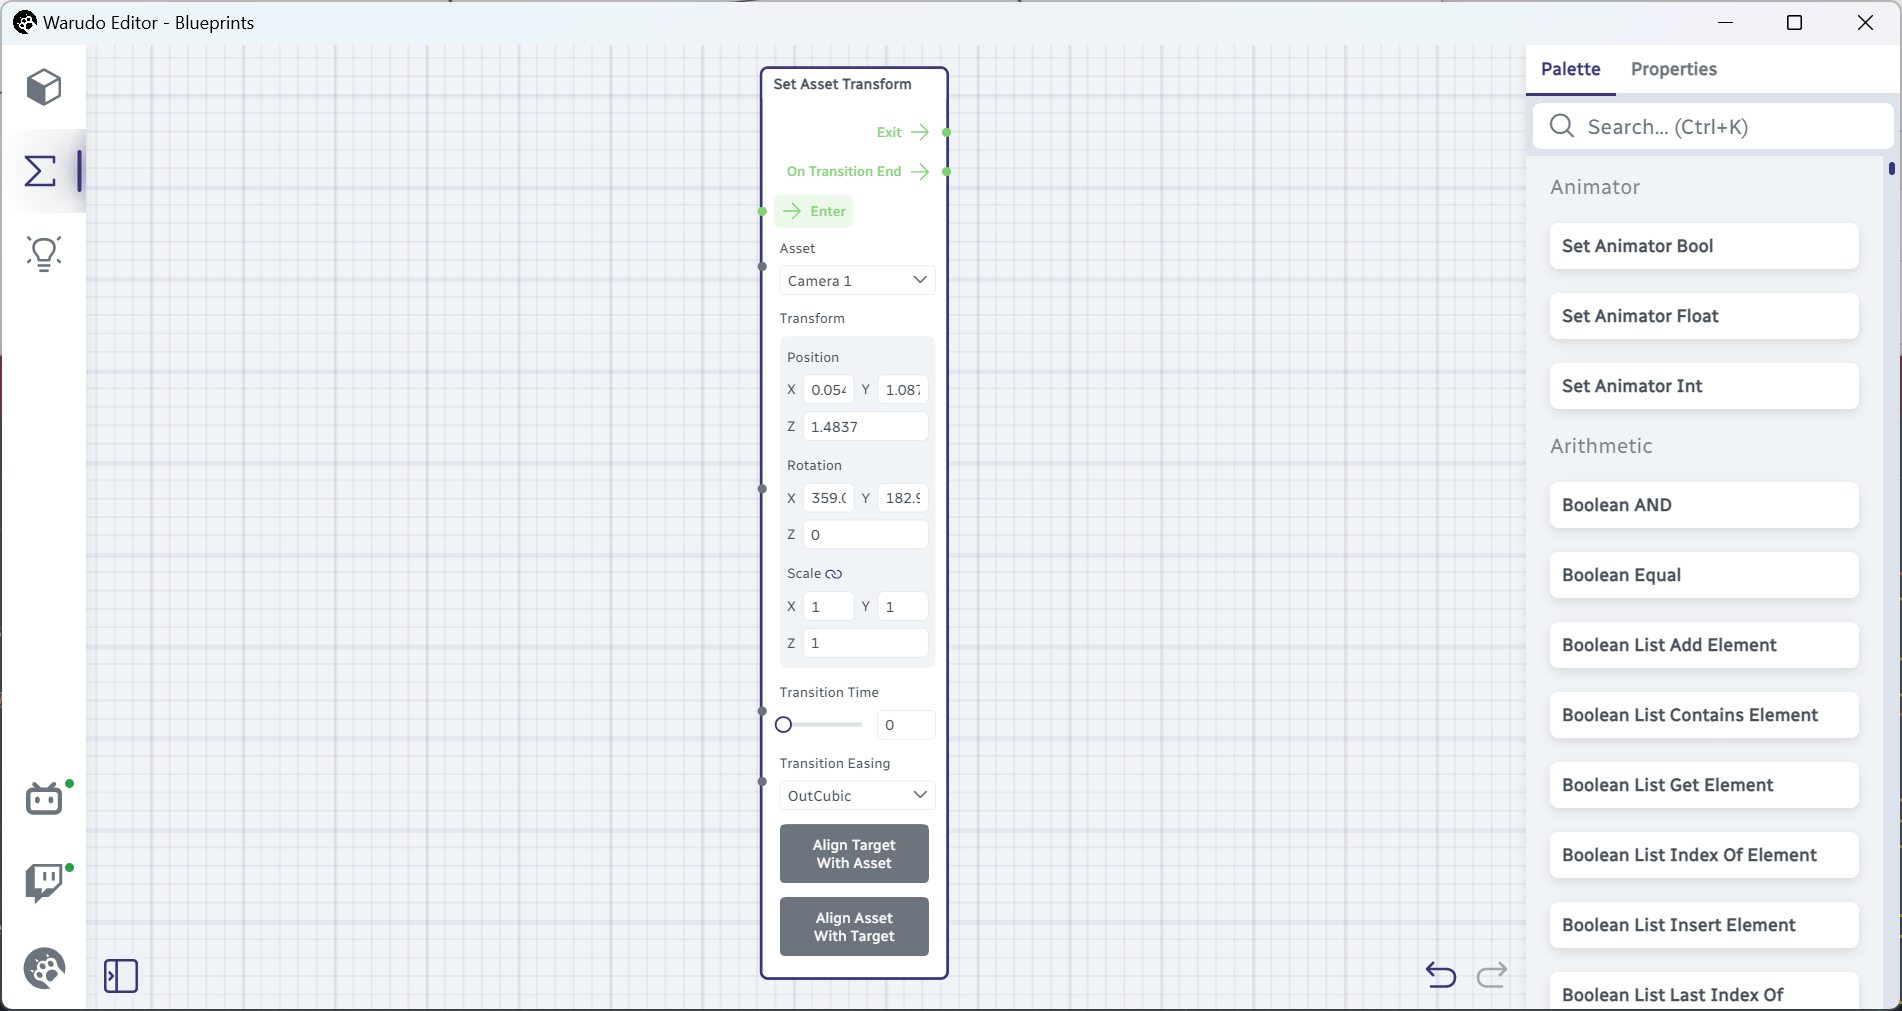This screenshot has height=1011, width=1902.
Task: Open the lightbulb icon in sidebar
Action: [x=44, y=253]
